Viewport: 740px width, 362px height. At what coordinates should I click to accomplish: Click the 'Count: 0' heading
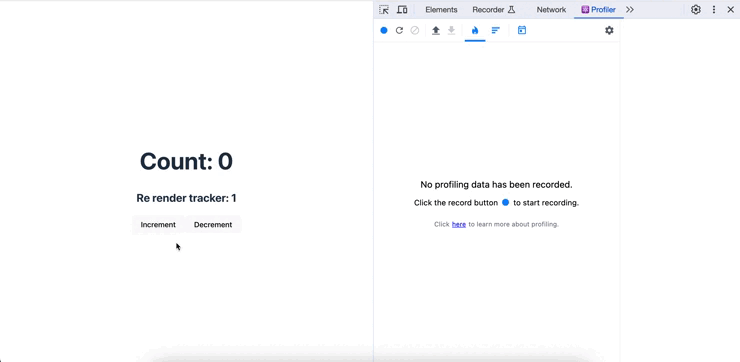click(186, 161)
